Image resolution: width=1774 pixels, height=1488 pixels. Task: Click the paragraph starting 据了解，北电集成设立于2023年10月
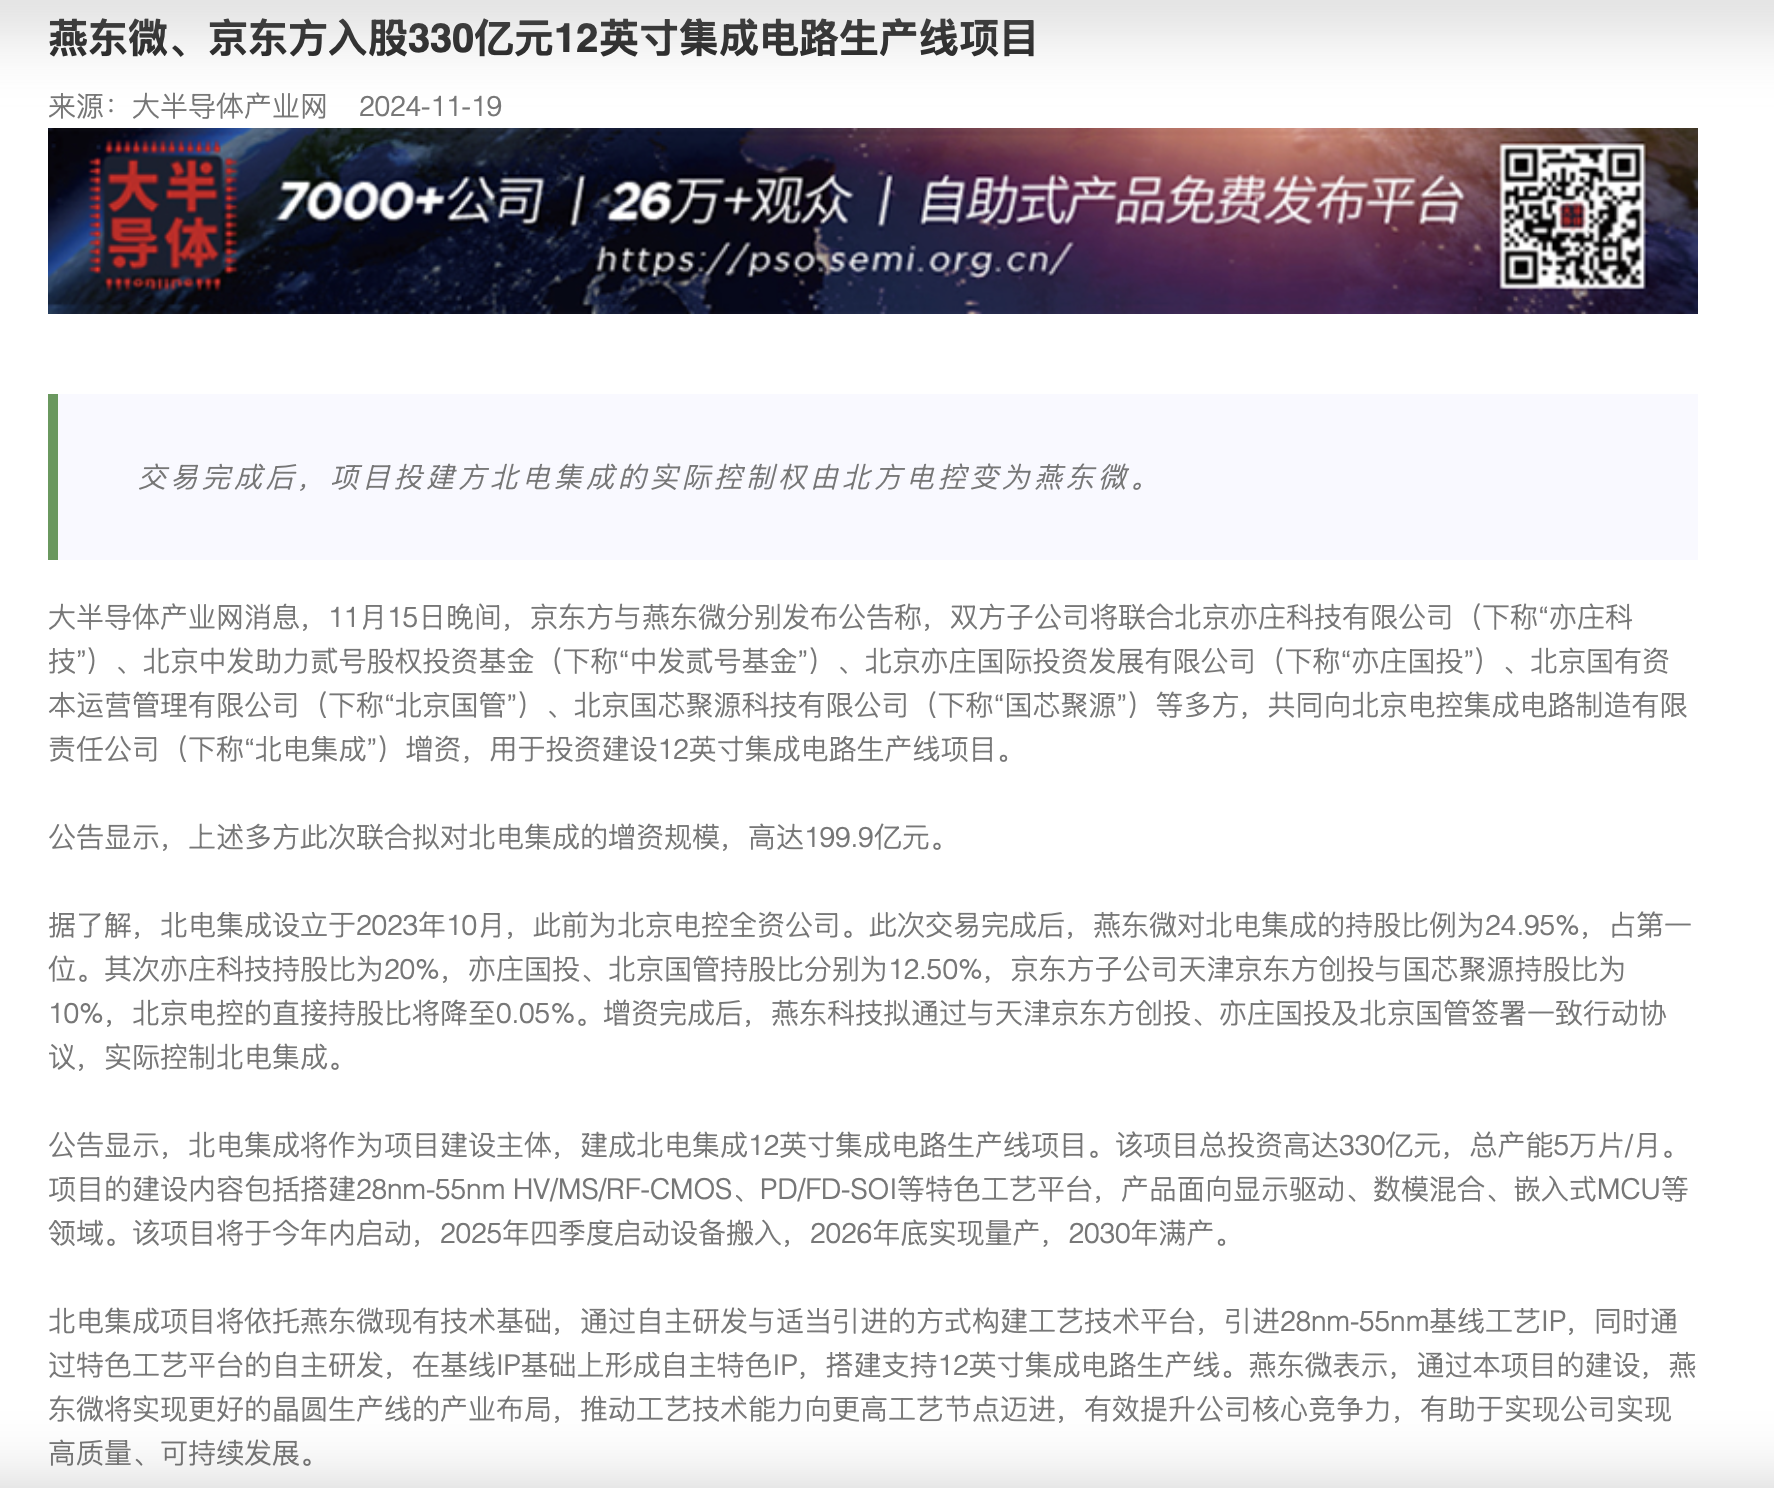click(x=870, y=991)
